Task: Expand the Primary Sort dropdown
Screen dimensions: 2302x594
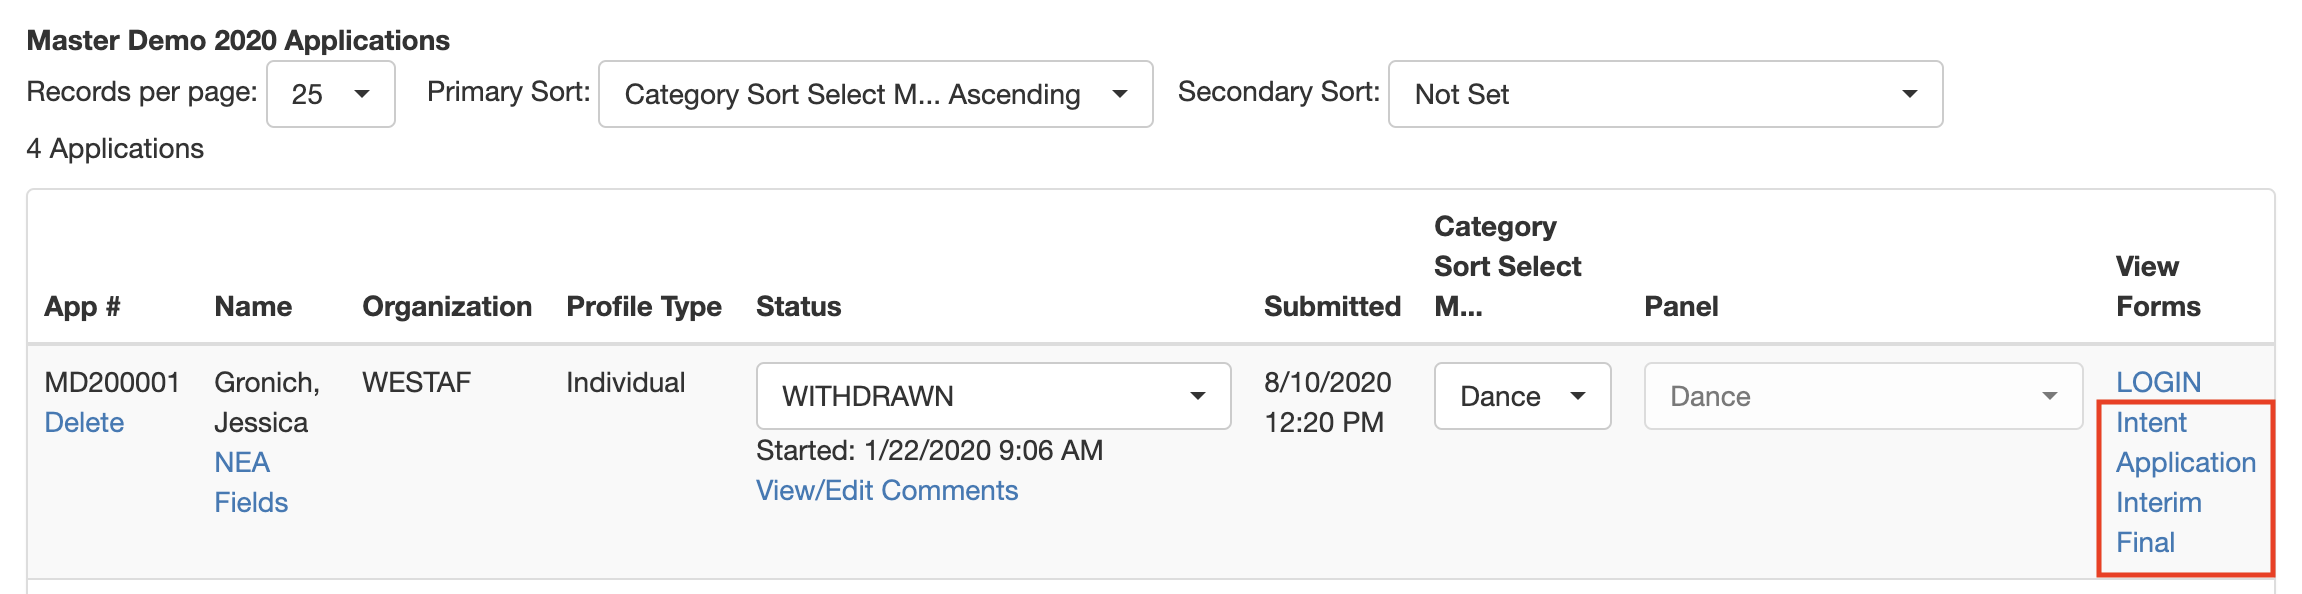Action: [x=875, y=94]
